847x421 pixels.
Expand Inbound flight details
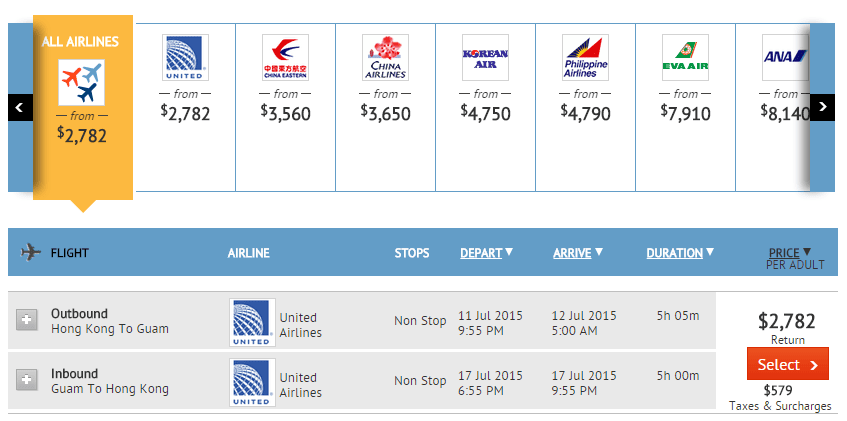pos(27,380)
